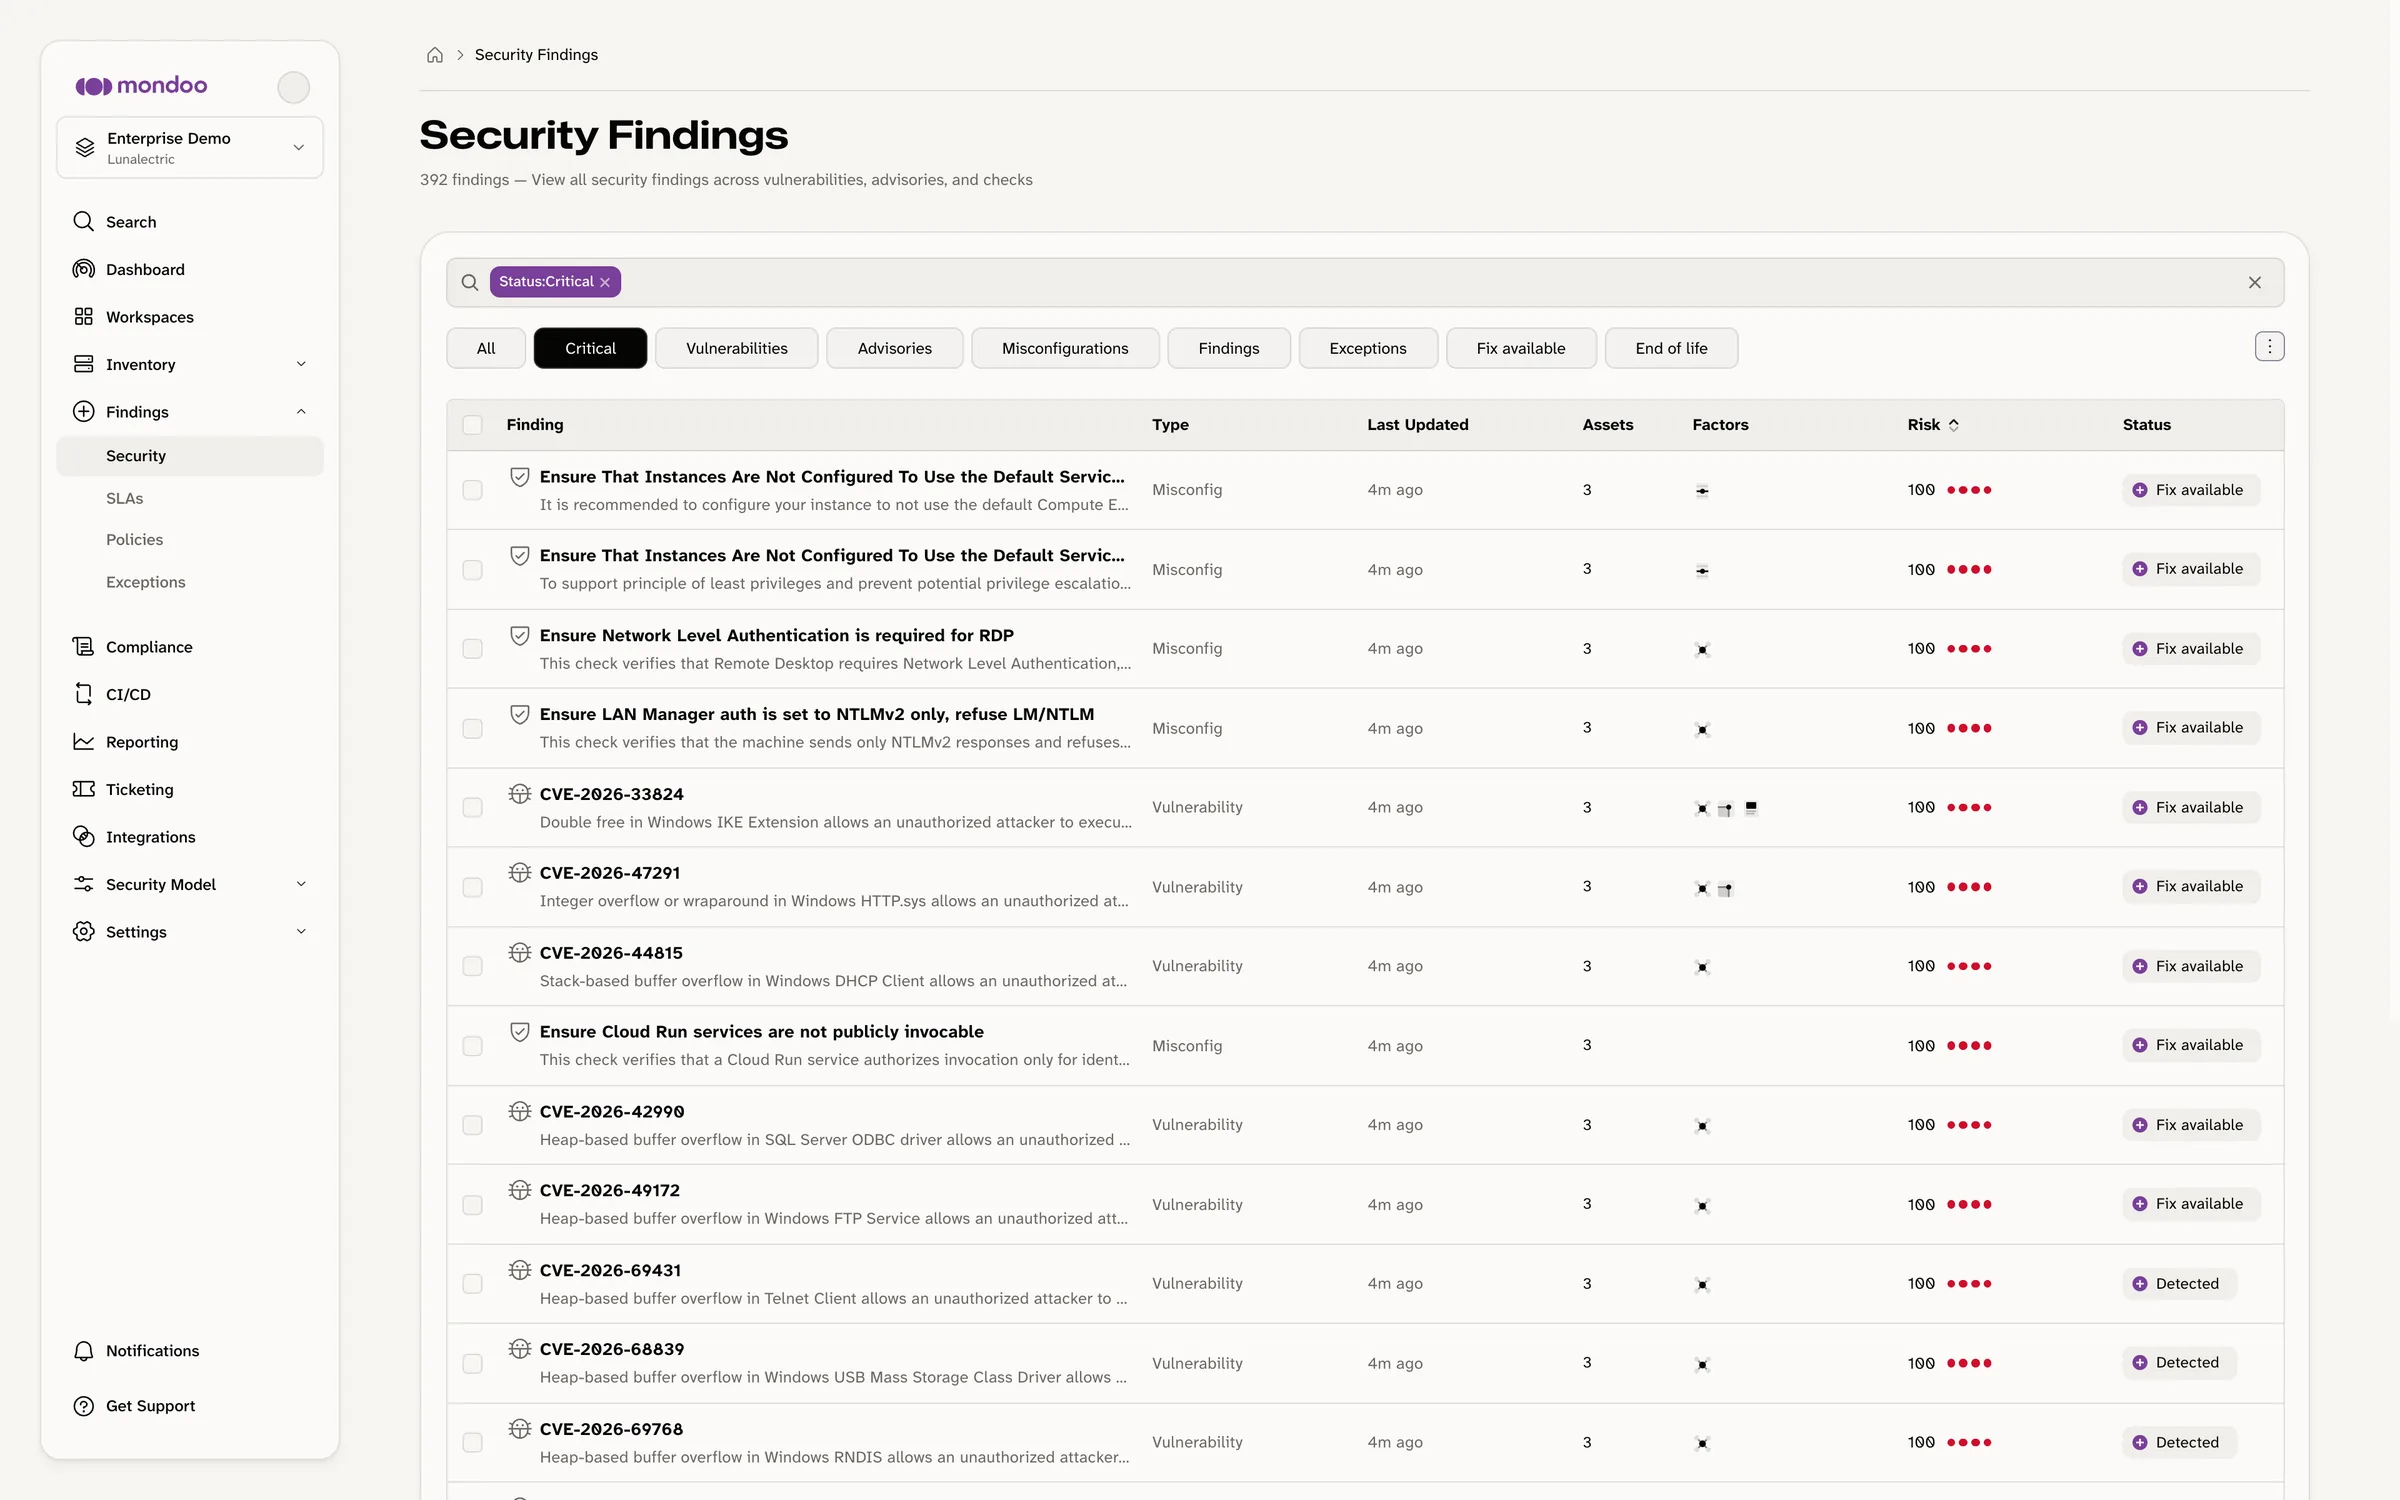Viewport: 2400px width, 1500px height.
Task: Select the End of life tab
Action: (x=1671, y=348)
